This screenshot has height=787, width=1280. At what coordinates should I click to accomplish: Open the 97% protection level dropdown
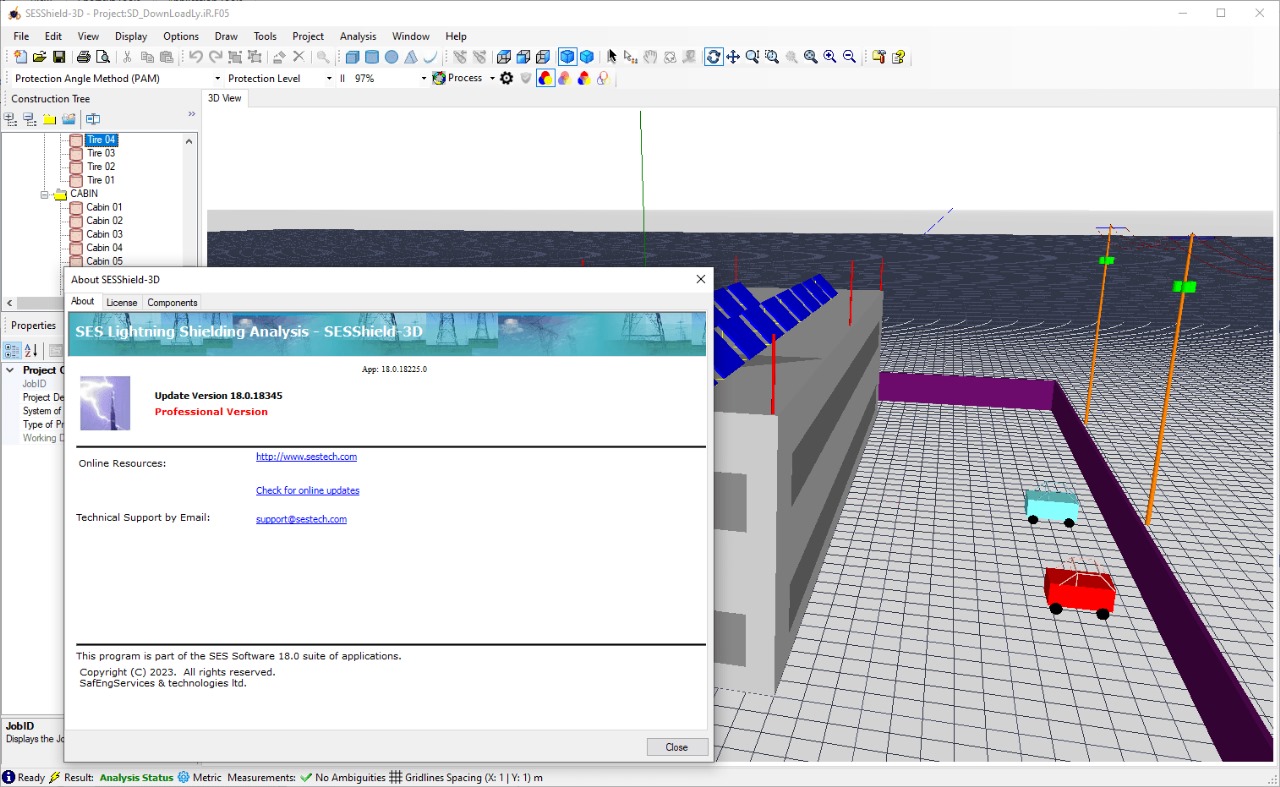[423, 78]
